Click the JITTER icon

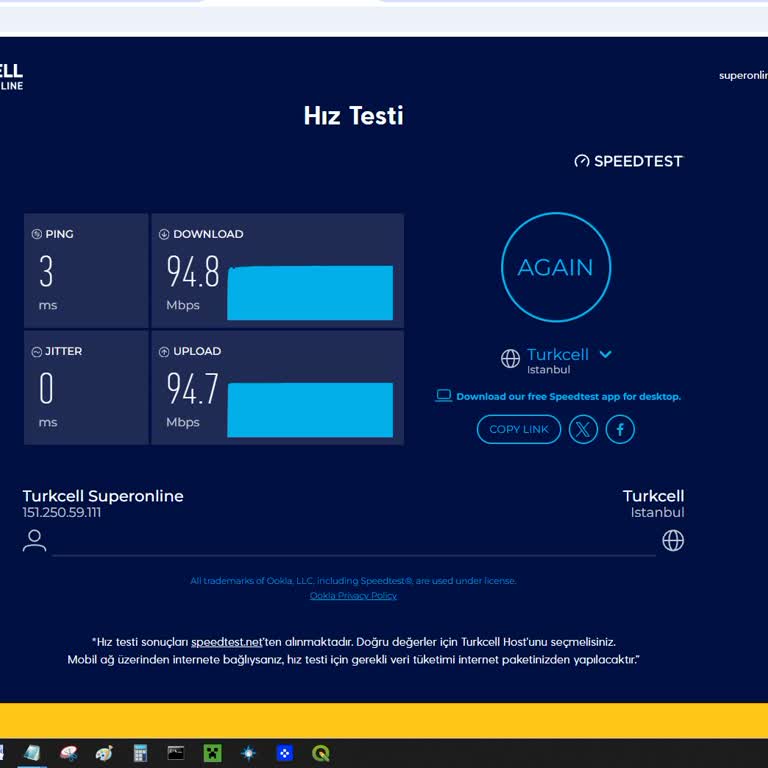[37, 352]
